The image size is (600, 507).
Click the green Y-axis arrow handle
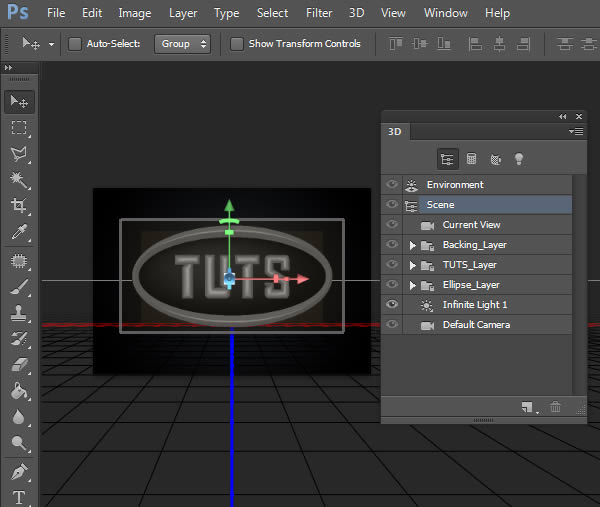pyautogui.click(x=229, y=205)
